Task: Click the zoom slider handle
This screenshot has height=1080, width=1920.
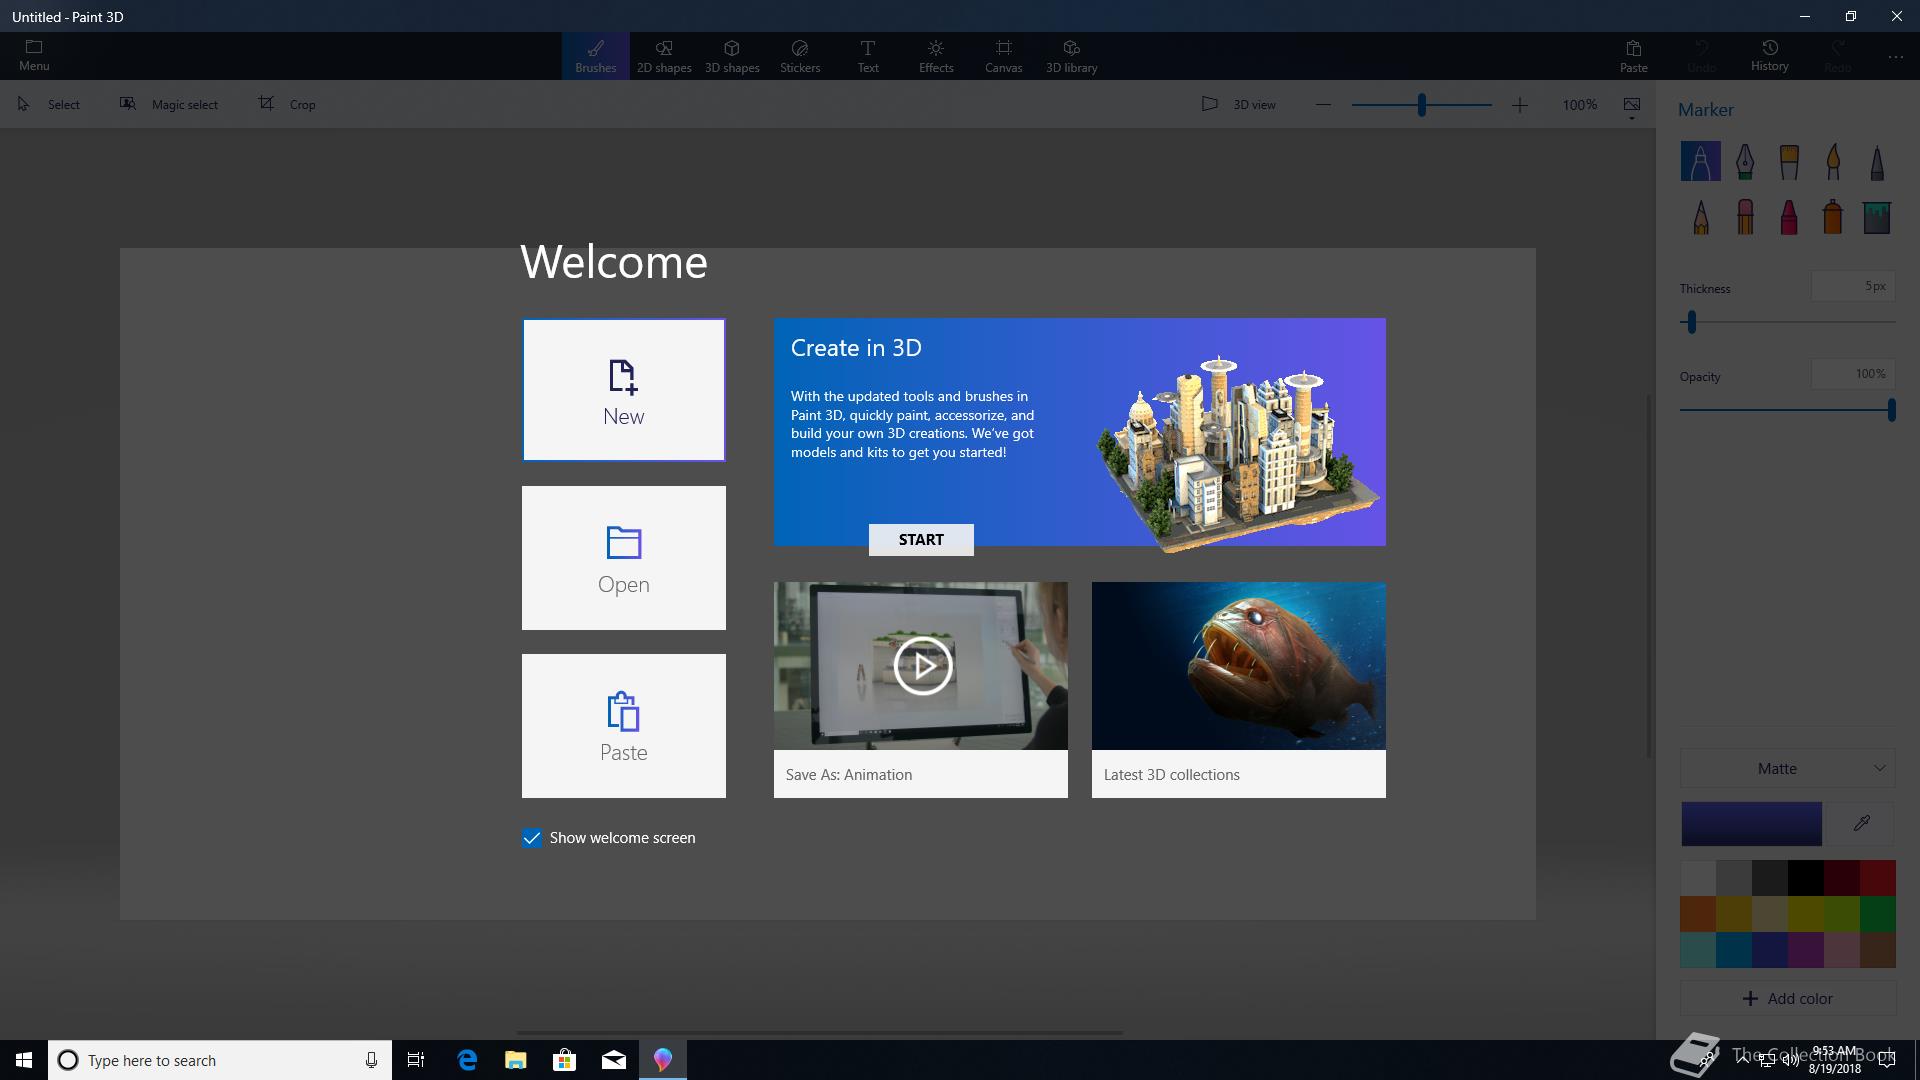Action: (1421, 104)
